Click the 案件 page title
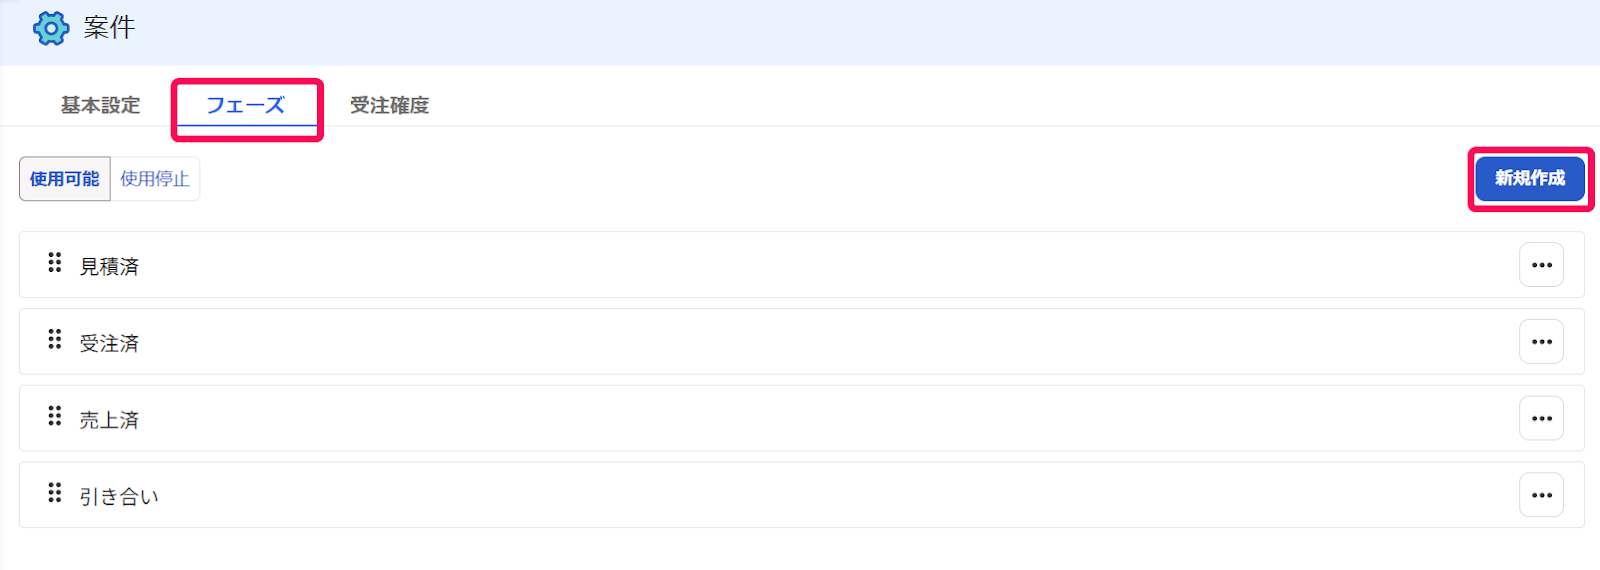Image resolution: width=1600 pixels, height=570 pixels. pos(109,28)
